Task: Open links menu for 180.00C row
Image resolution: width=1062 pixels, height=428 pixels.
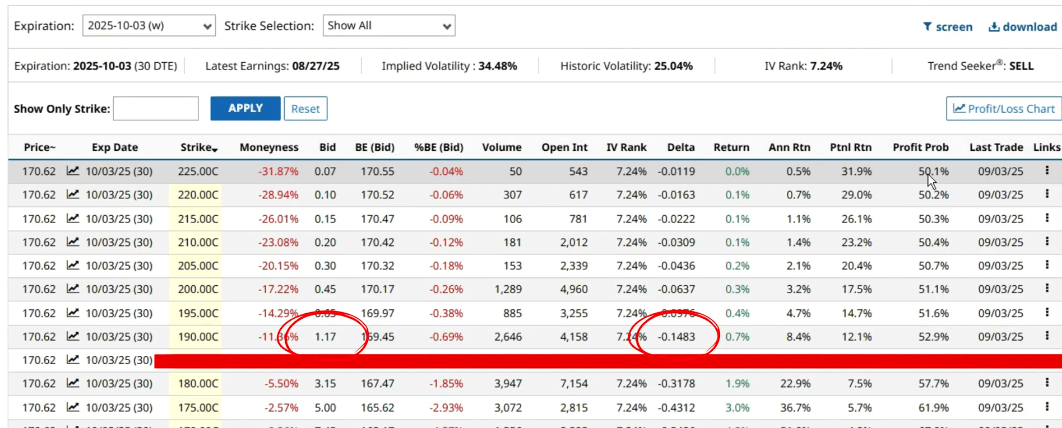Action: click(1047, 383)
